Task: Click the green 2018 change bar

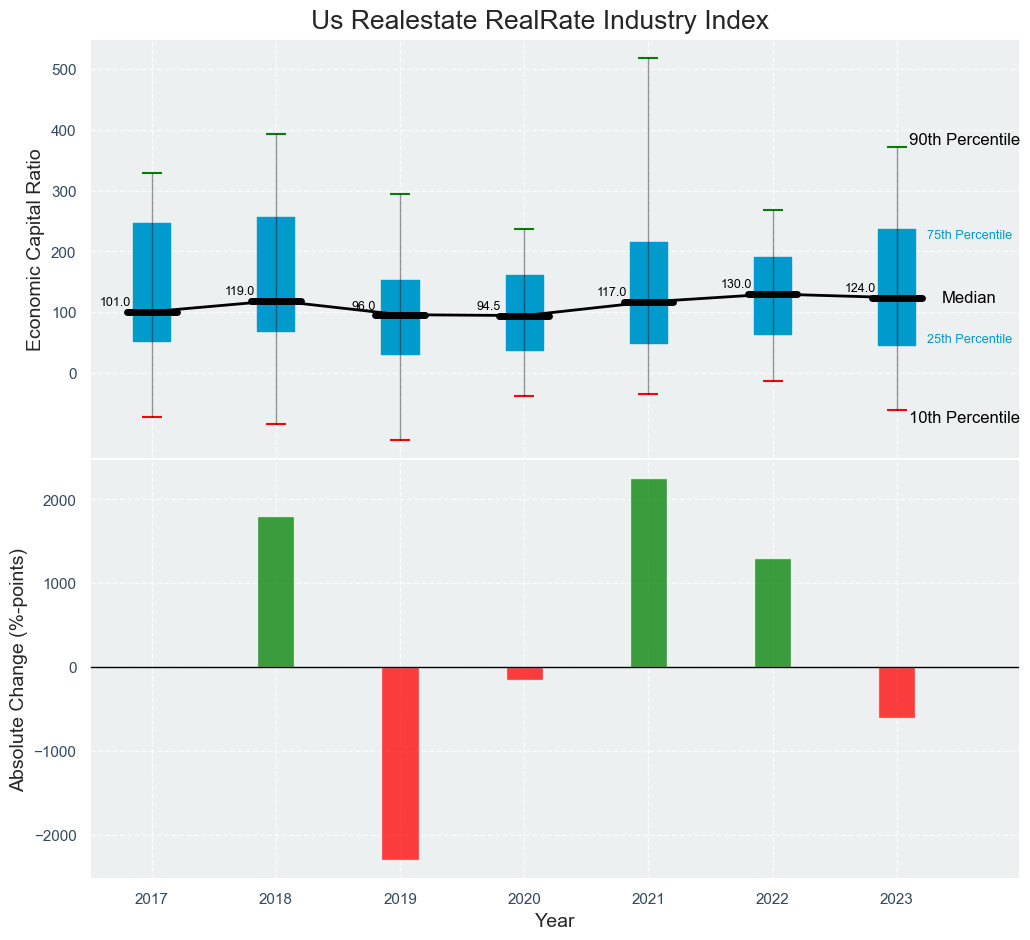Action: (x=276, y=592)
